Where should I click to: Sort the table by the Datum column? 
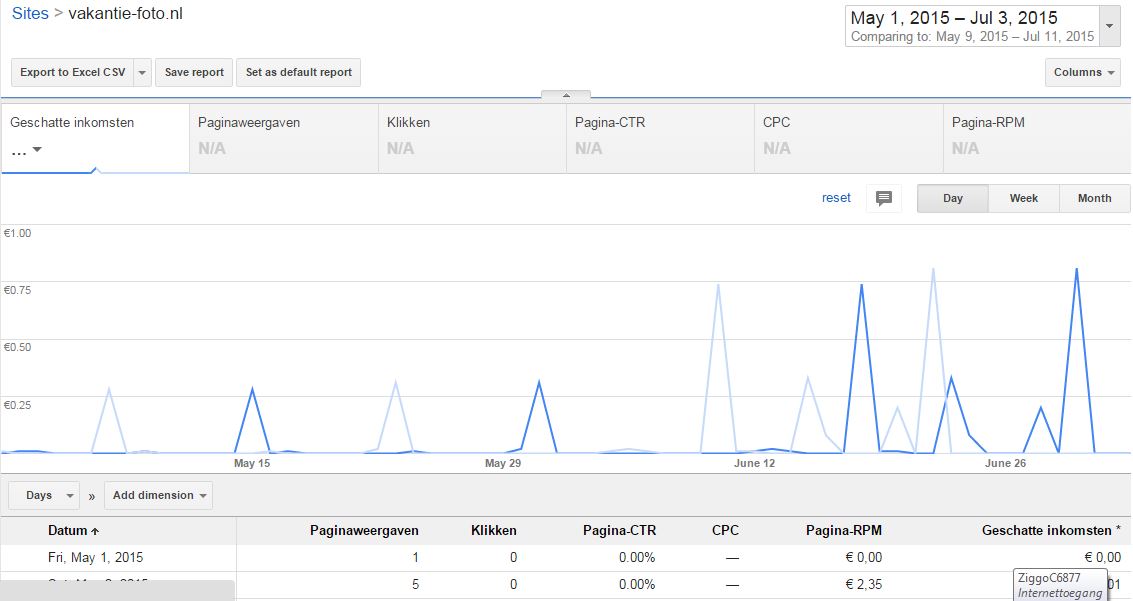[73, 530]
